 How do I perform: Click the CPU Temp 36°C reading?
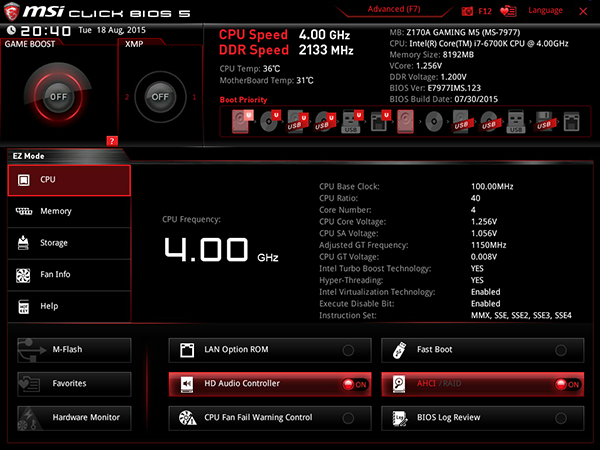250,69
